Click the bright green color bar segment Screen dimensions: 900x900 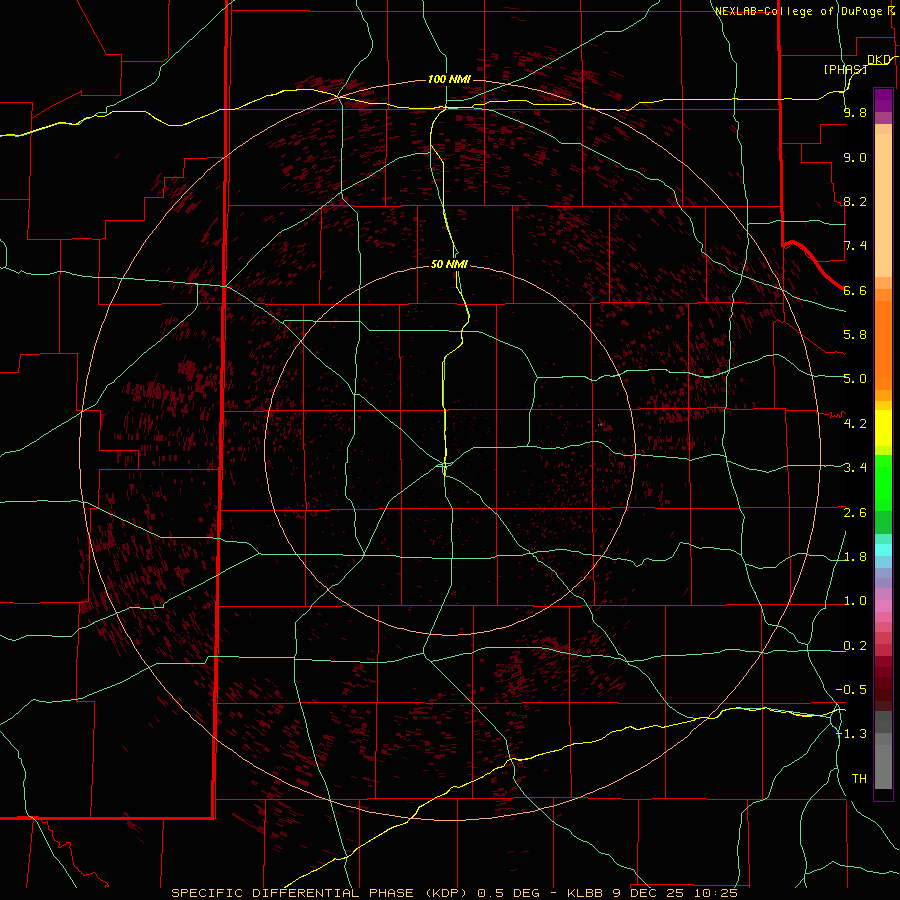pos(883,483)
